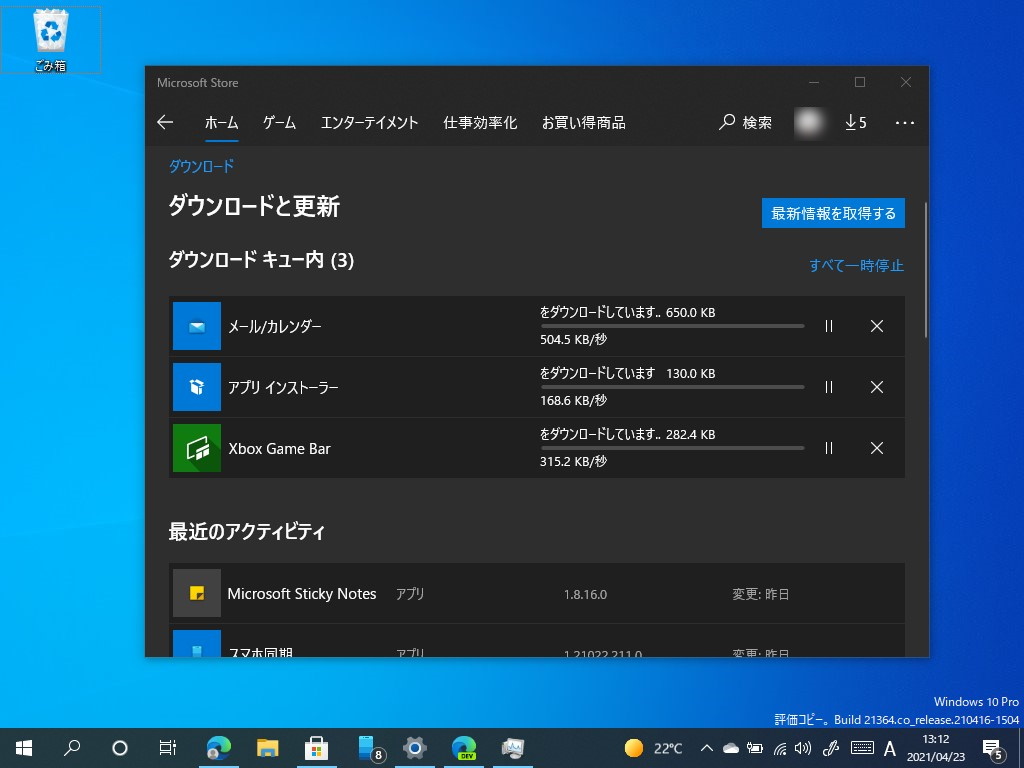Expand hidden icons in the system tray
The height and width of the screenshot is (768, 1024).
(706, 747)
